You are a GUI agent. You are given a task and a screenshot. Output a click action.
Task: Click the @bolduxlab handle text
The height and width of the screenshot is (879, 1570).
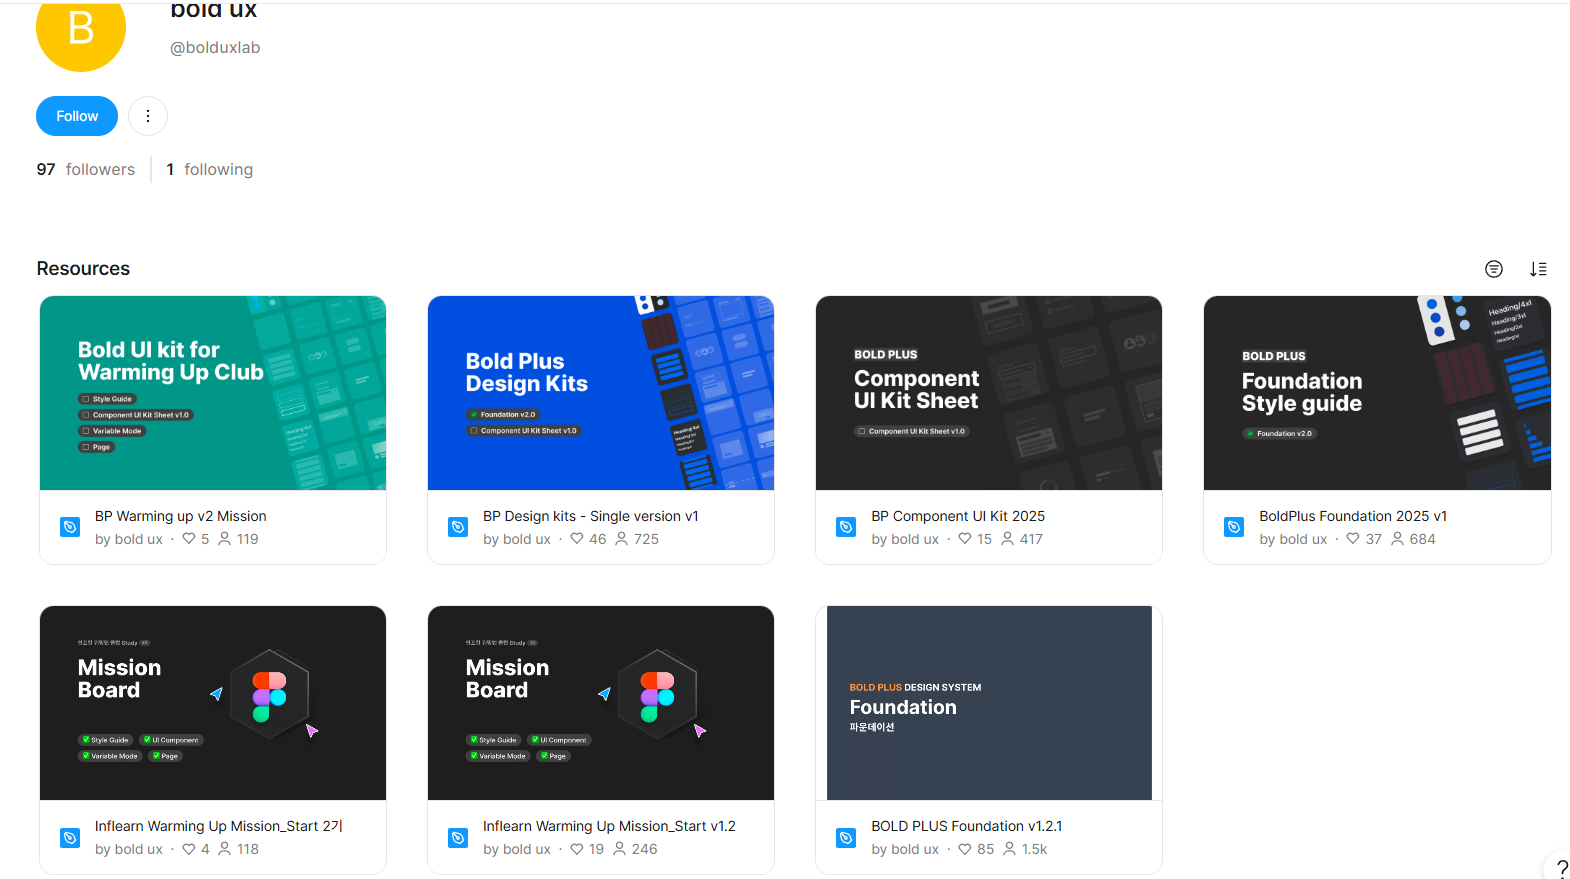tap(215, 48)
